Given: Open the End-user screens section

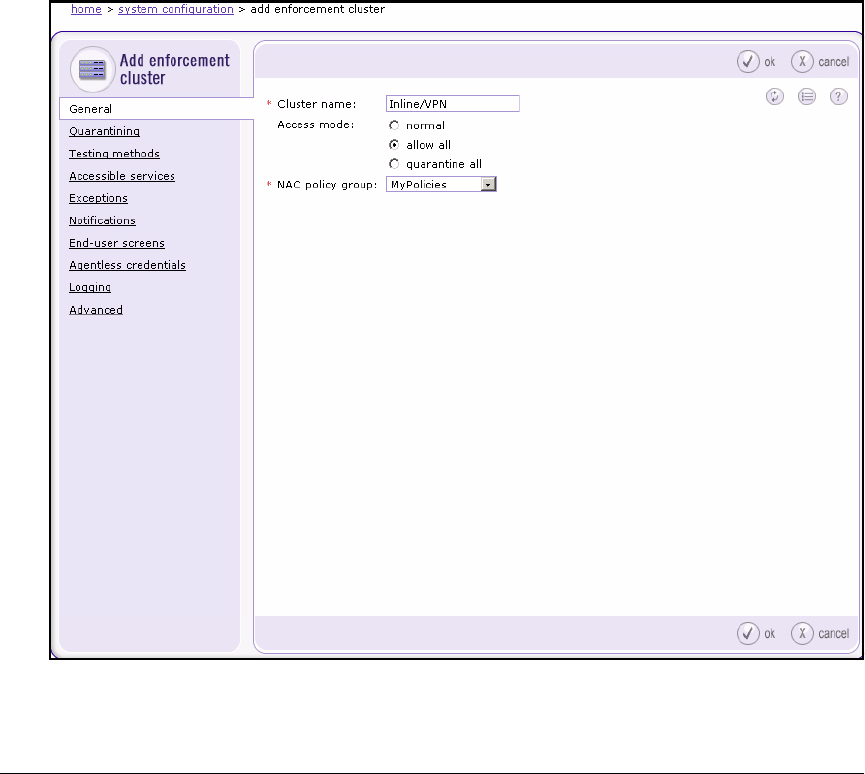Looking at the screenshot, I should 117,243.
